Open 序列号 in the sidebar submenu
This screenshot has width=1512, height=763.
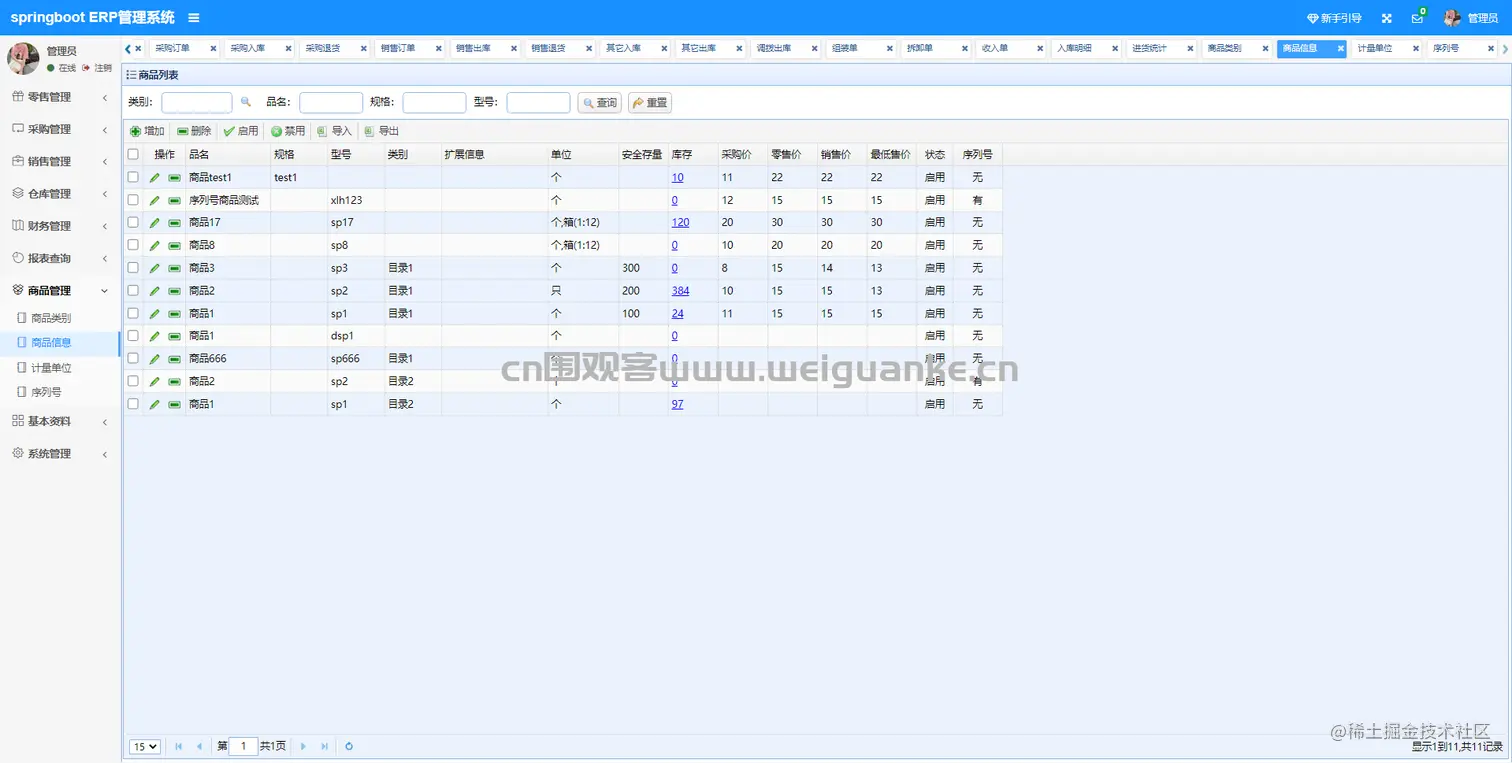pyautogui.click(x=46, y=392)
